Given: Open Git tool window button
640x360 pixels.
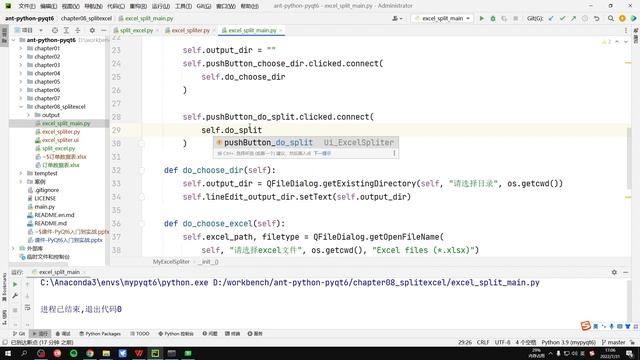Looking at the screenshot, I should [x=19, y=334].
